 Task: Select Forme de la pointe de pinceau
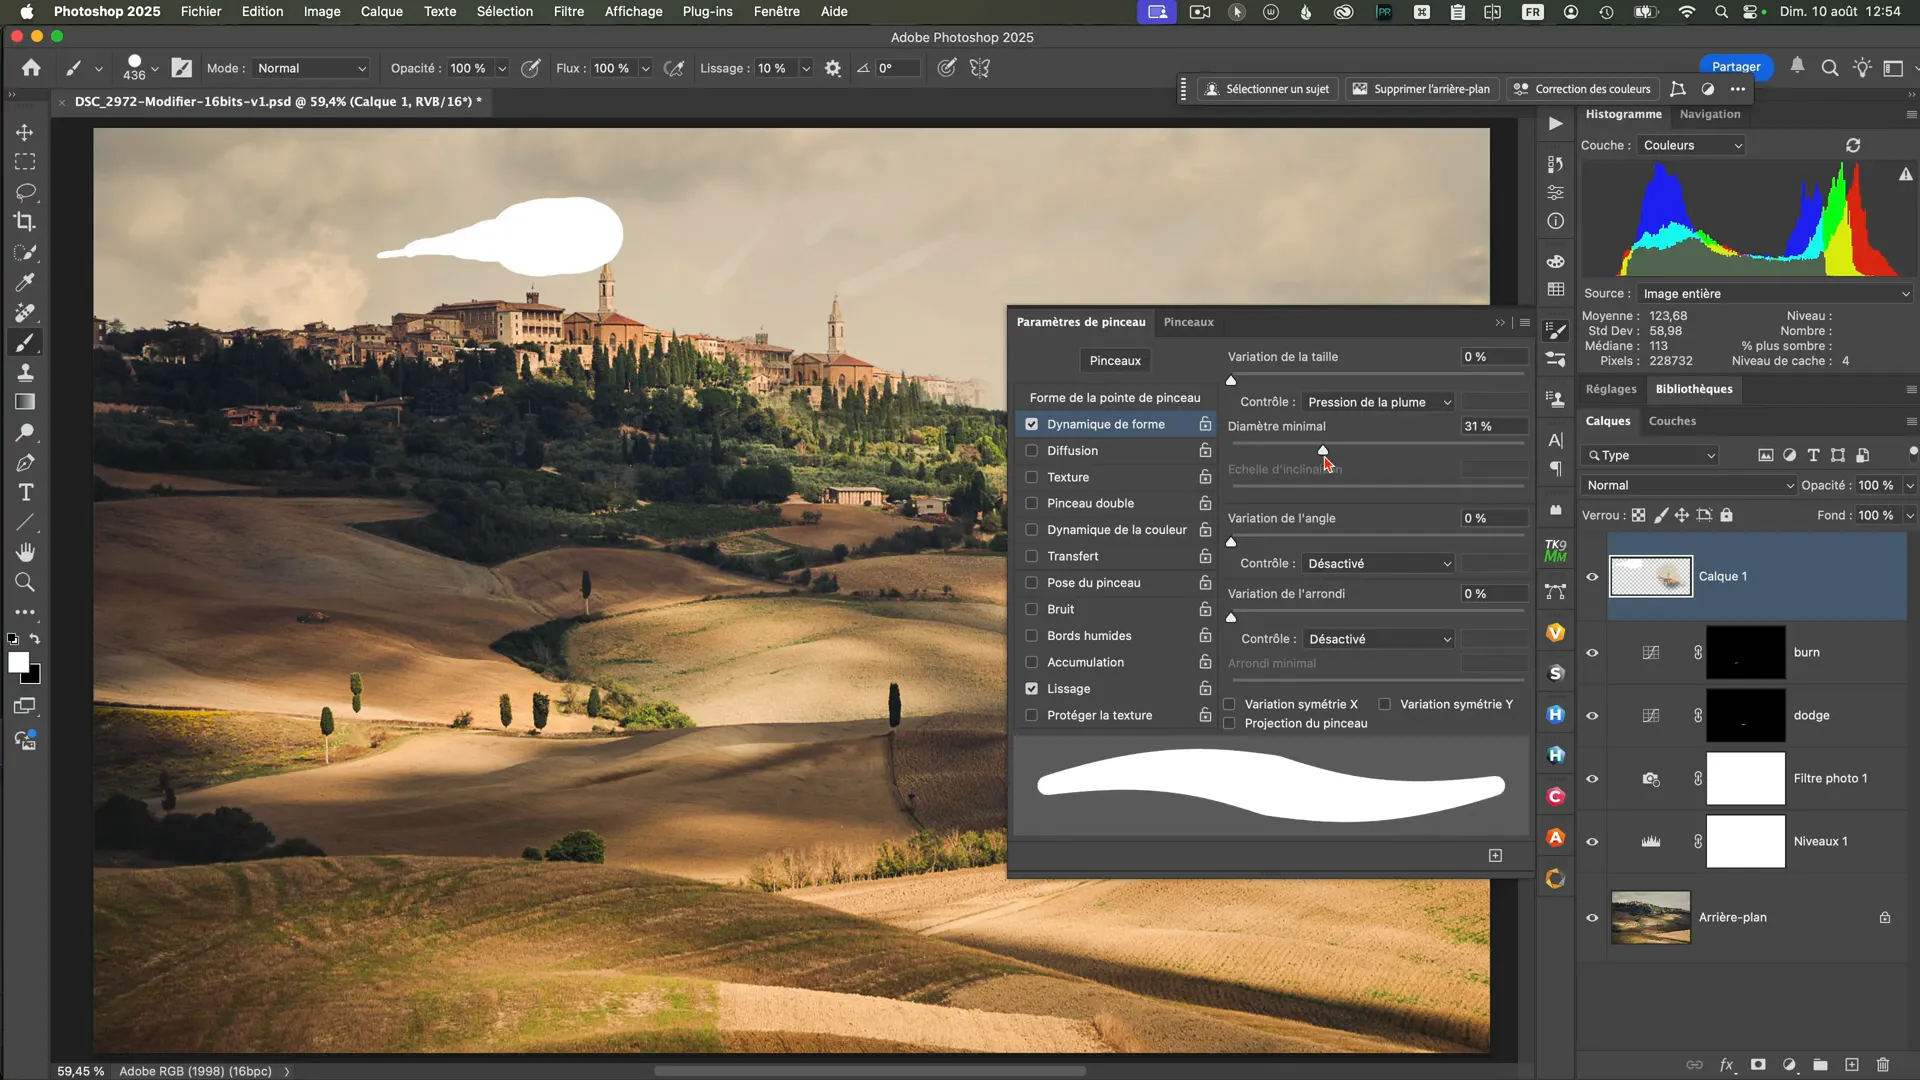1115,397
